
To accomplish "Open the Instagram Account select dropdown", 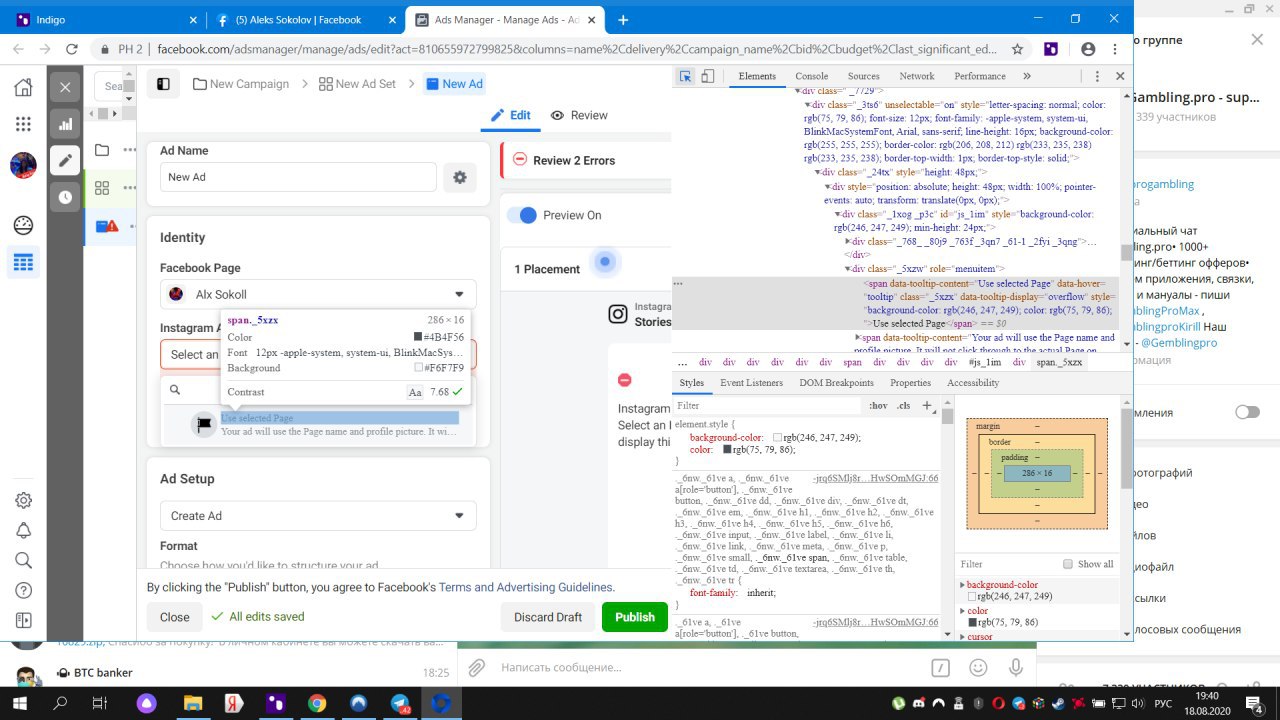I will pos(318,354).
